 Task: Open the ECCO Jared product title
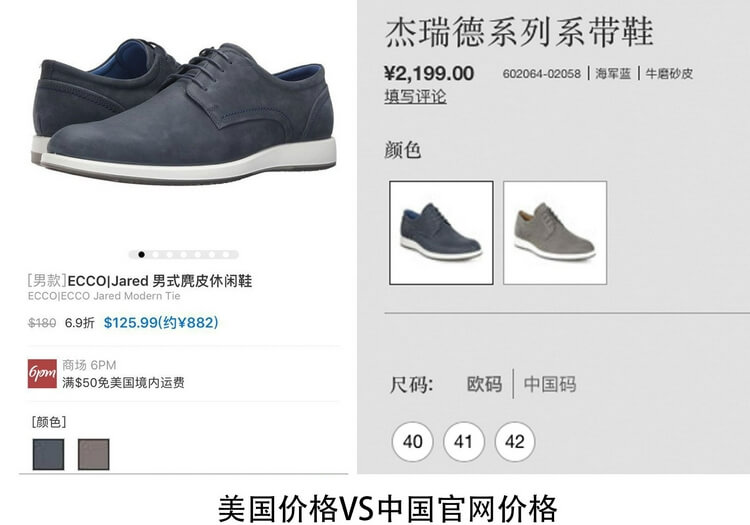140,281
